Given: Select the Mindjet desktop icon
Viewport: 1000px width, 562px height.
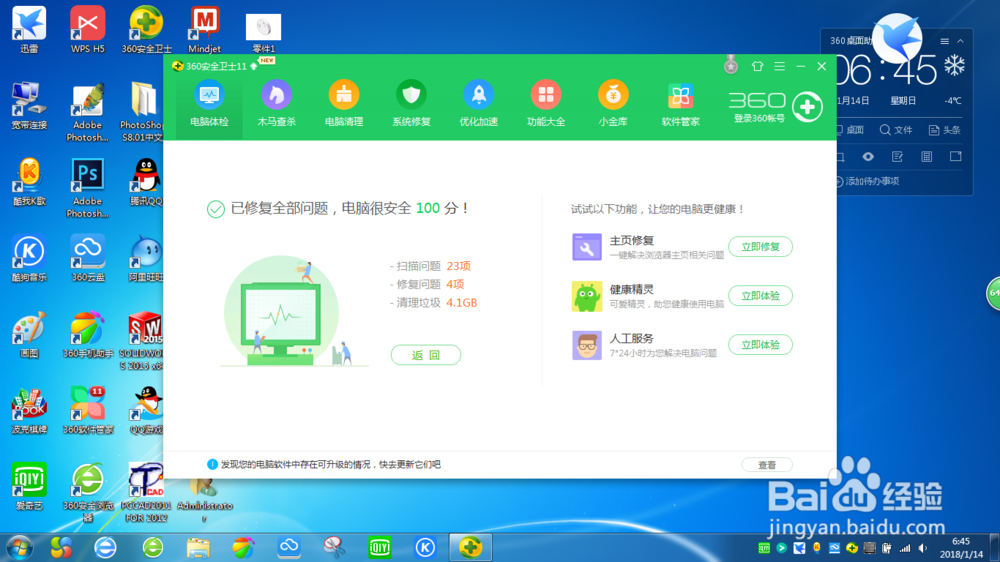Looking at the screenshot, I should tap(204, 30).
